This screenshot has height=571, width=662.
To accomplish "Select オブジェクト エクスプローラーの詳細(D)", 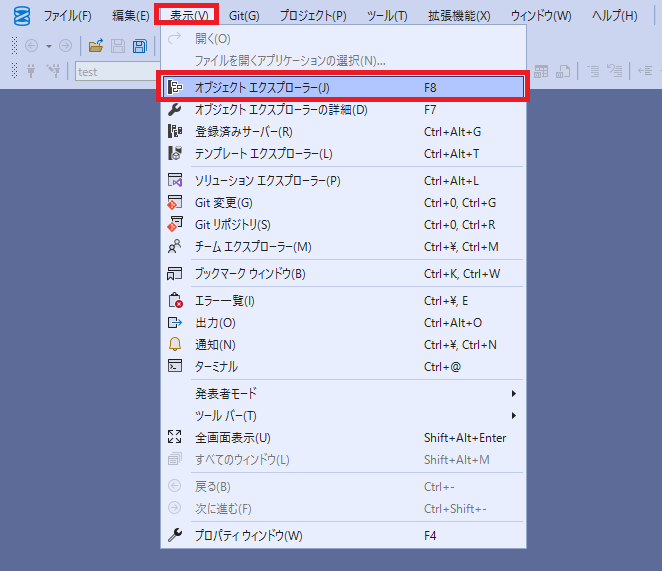I will pos(343,110).
